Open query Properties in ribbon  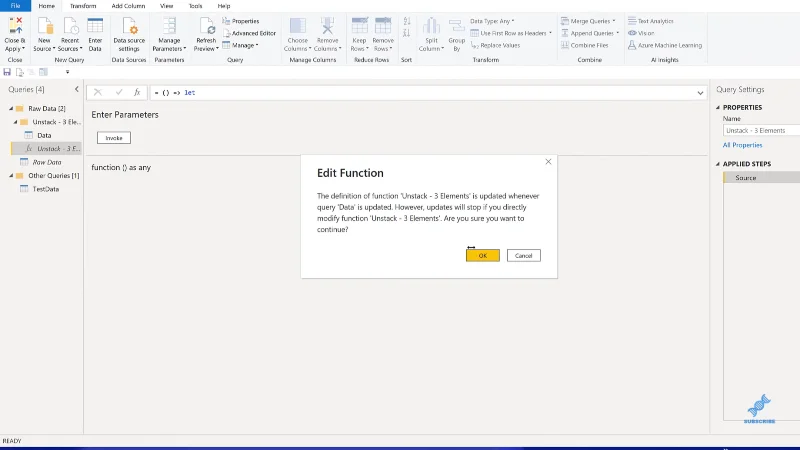241,21
